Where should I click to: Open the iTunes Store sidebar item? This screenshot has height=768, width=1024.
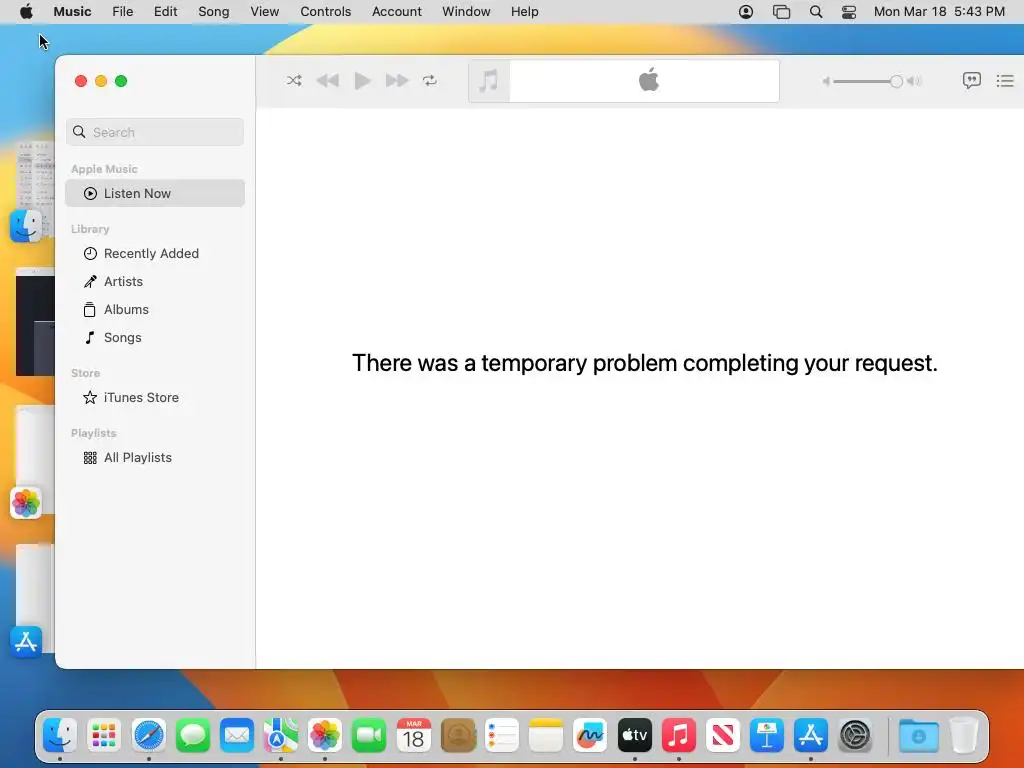pyautogui.click(x=155, y=398)
